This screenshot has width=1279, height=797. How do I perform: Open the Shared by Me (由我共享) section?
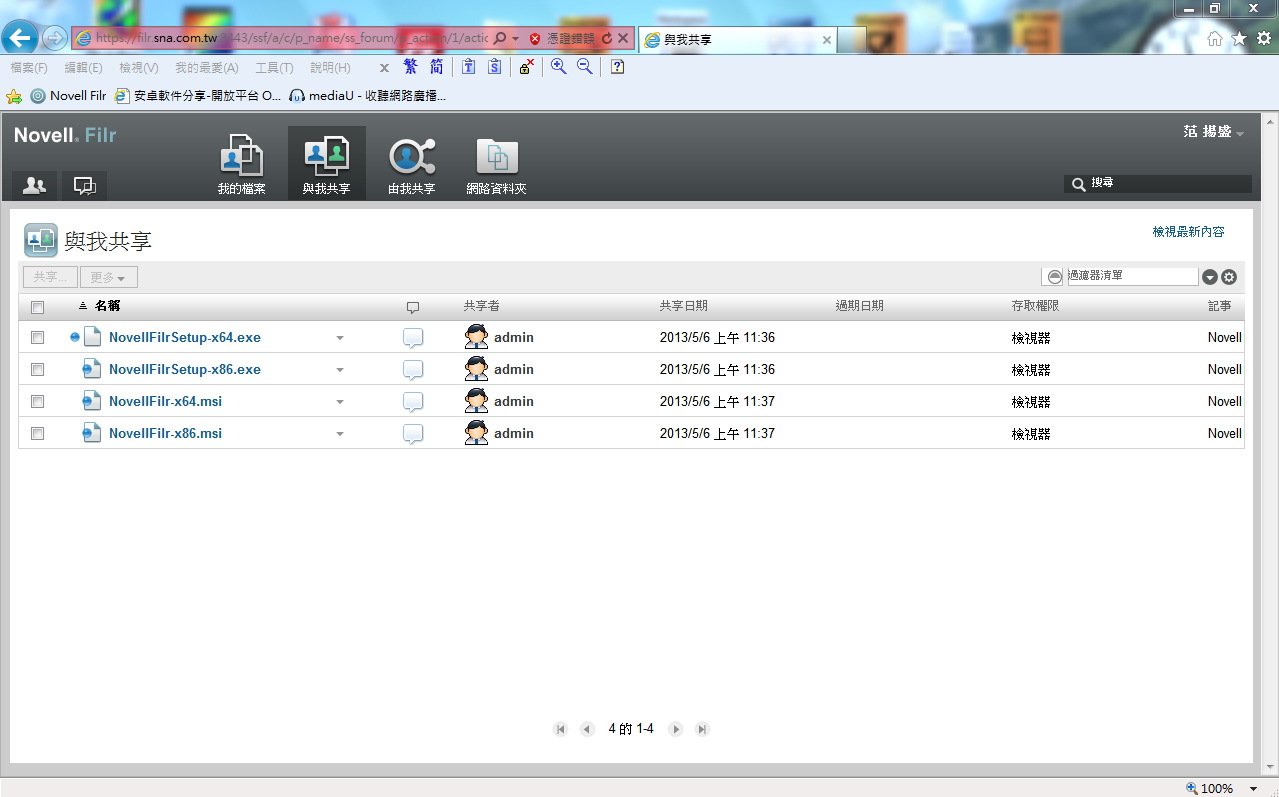pyautogui.click(x=411, y=164)
